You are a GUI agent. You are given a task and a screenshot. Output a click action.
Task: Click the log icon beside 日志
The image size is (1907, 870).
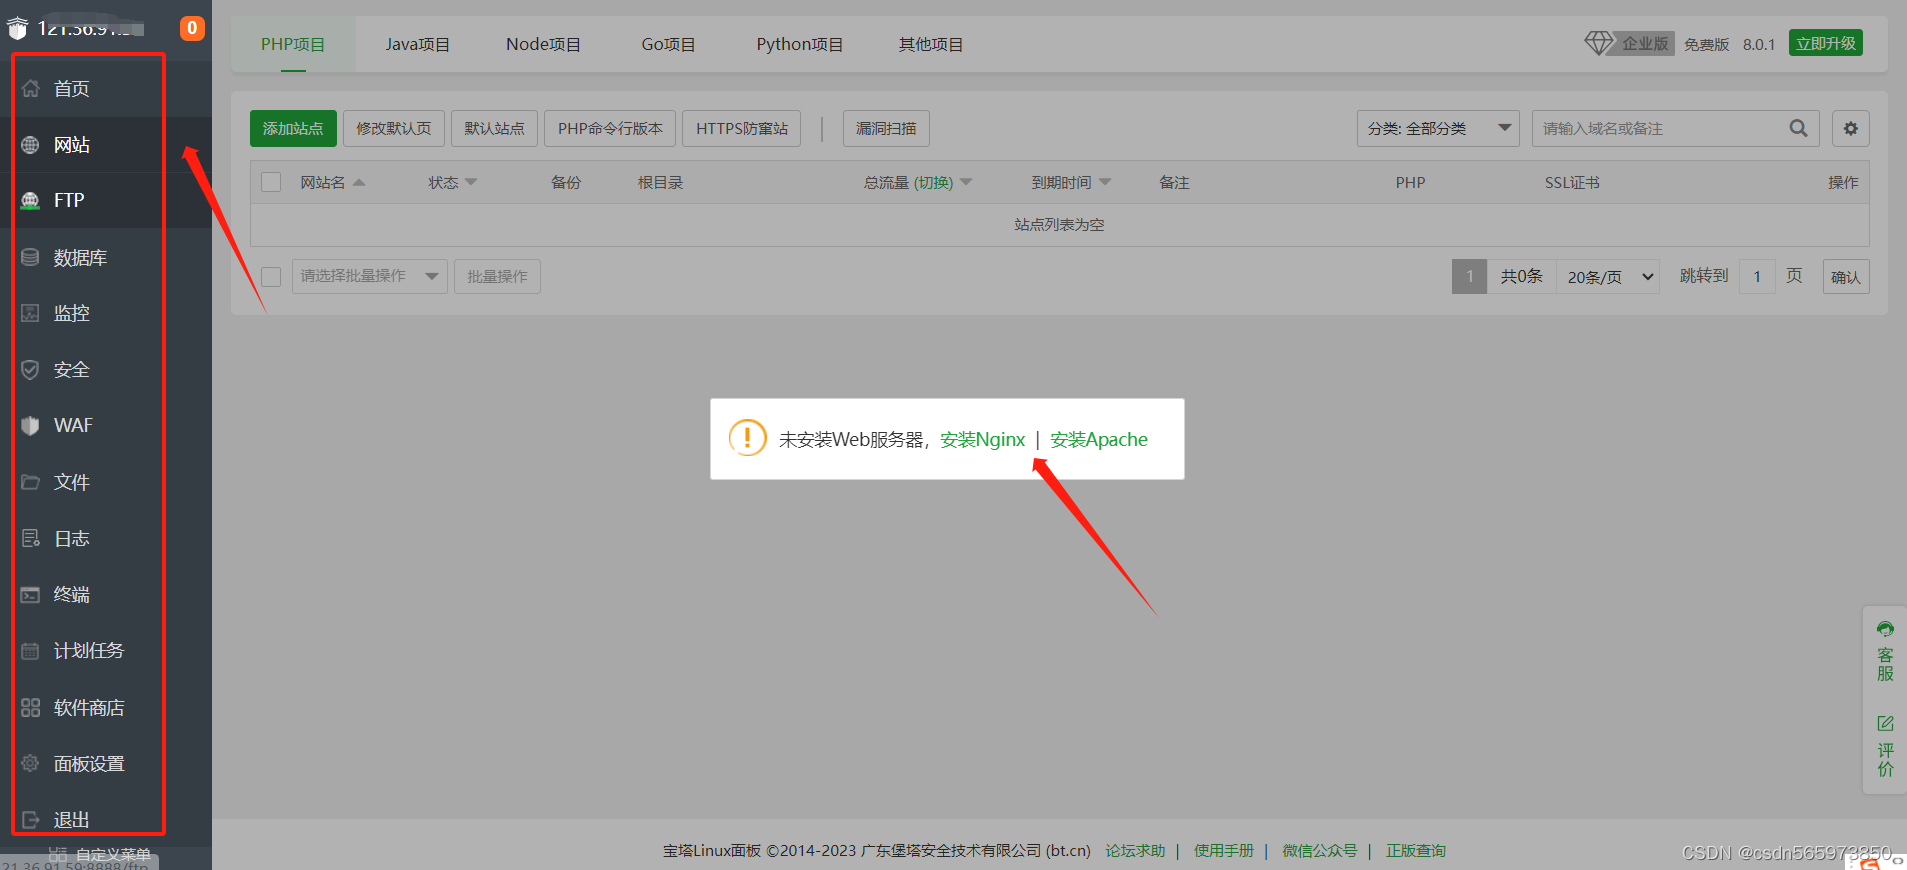point(31,538)
